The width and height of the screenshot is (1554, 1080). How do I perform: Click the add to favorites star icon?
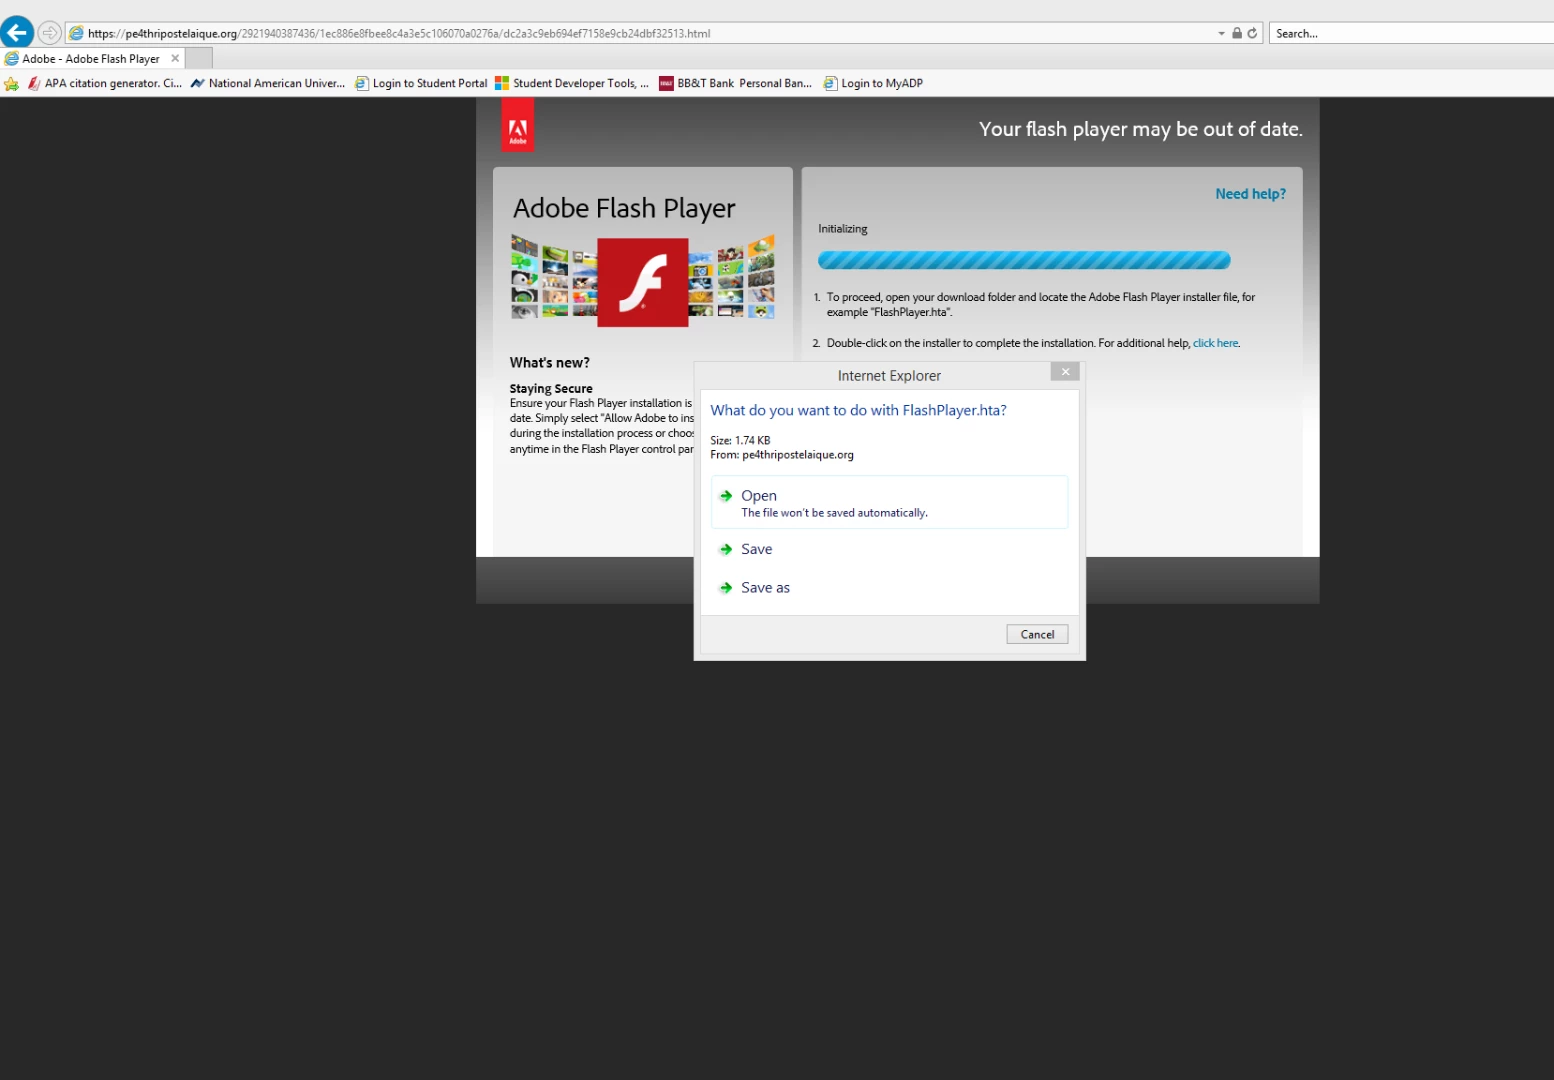pyautogui.click(x=11, y=84)
